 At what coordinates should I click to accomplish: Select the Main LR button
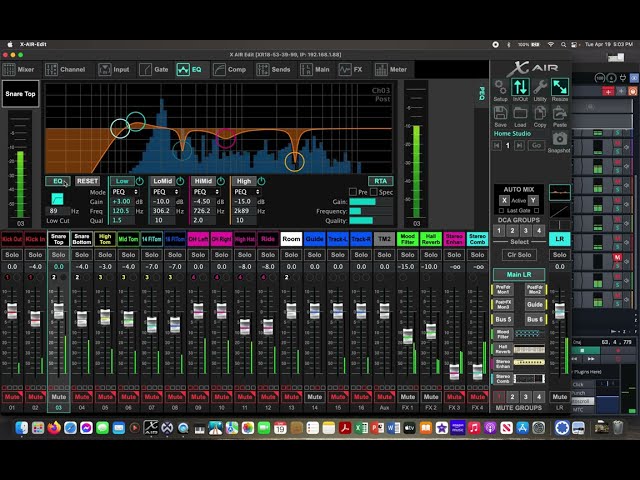click(x=519, y=275)
